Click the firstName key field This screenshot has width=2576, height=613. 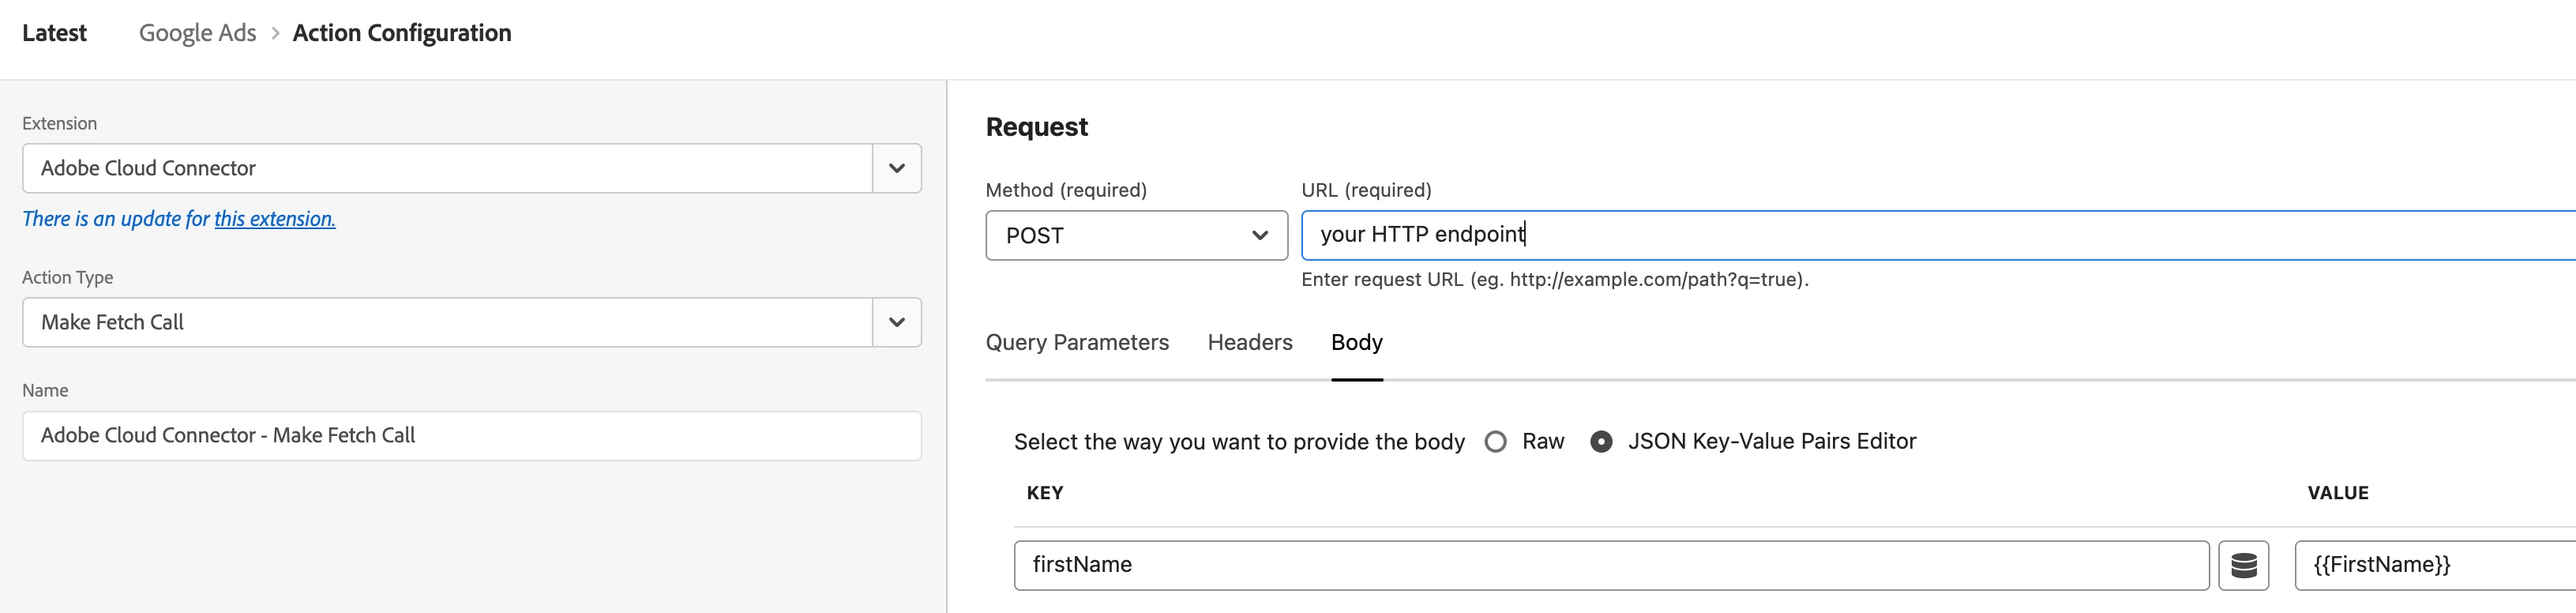1610,565
